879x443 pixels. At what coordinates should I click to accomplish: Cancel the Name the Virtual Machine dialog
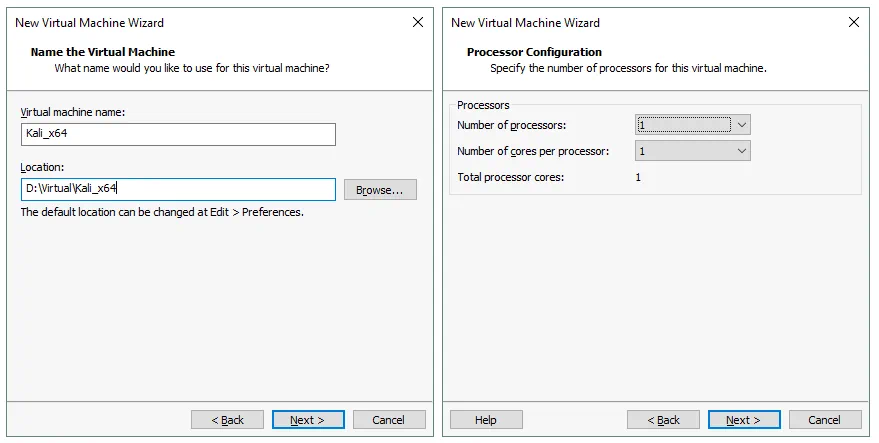coord(389,420)
